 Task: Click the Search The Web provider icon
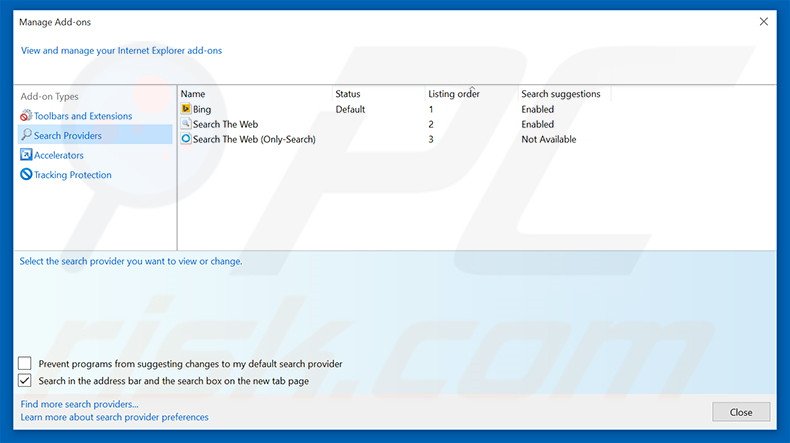(x=186, y=123)
